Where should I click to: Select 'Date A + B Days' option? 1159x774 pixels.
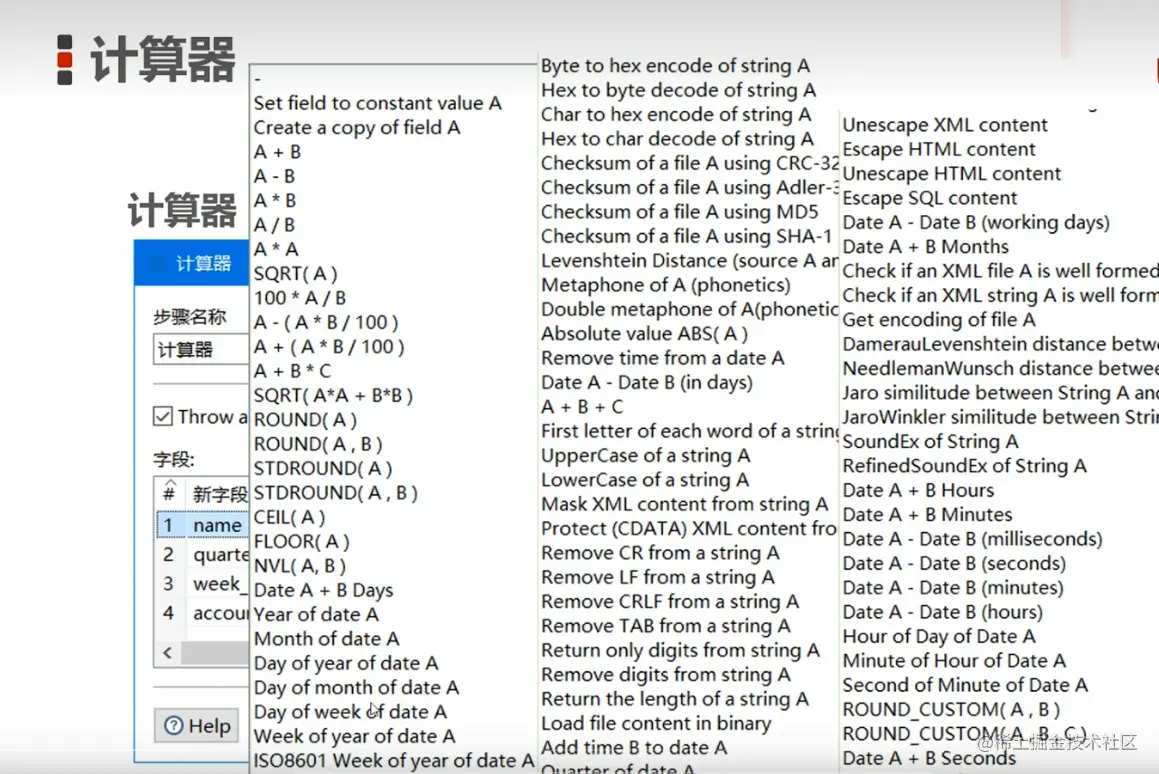point(323,590)
